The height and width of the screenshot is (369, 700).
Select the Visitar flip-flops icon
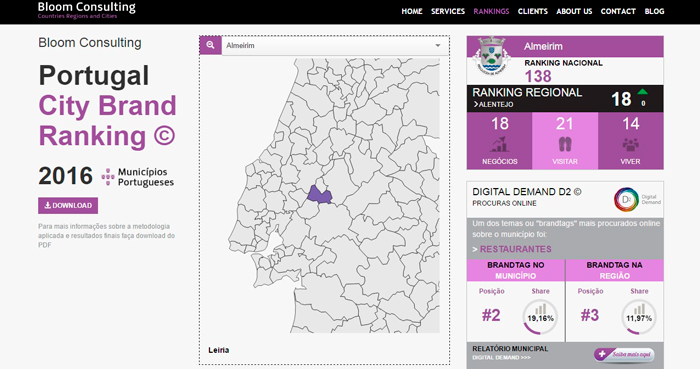coord(565,145)
